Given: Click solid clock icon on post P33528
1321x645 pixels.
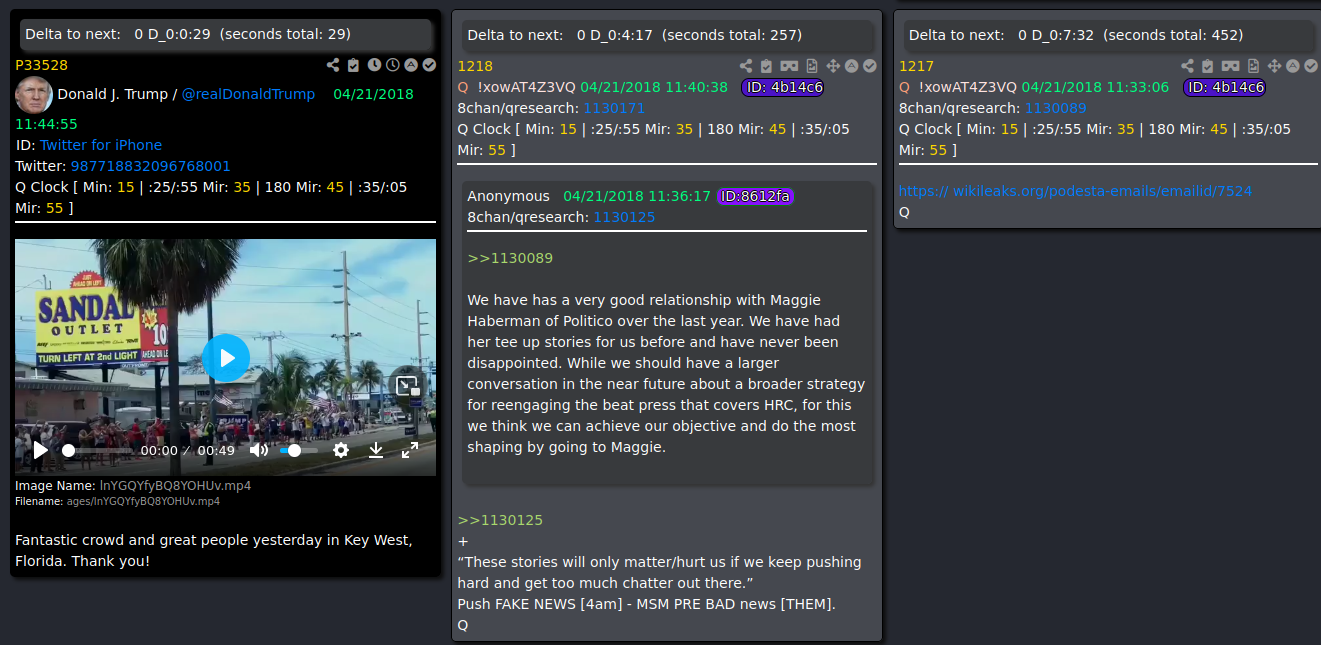Looking at the screenshot, I should tap(374, 65).
